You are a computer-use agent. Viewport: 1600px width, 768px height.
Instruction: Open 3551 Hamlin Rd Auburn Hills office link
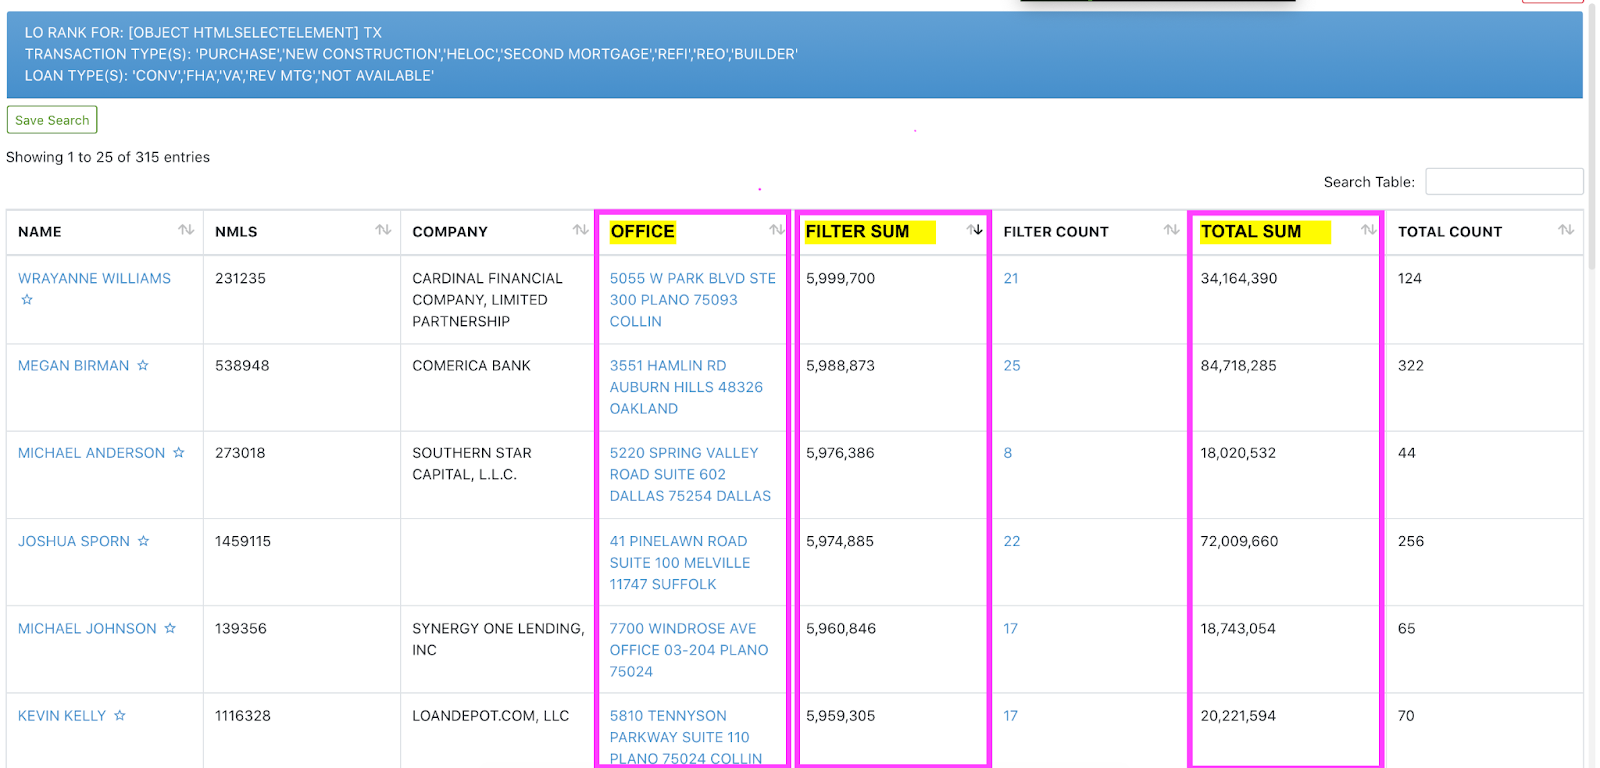pyautogui.click(x=686, y=387)
